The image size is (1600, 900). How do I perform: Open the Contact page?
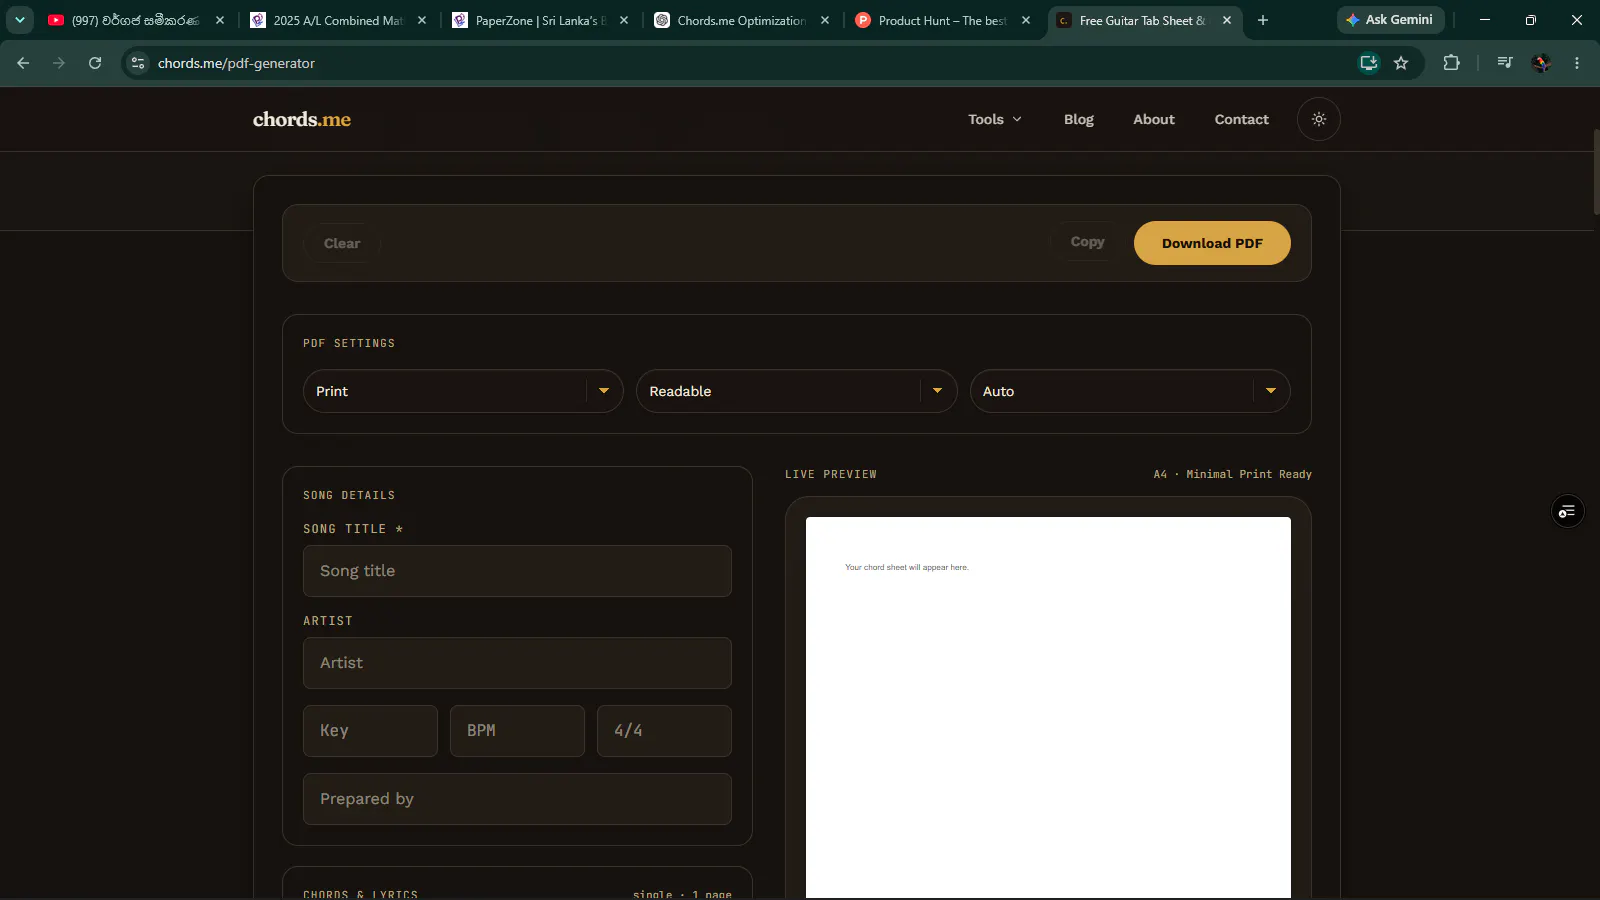[x=1241, y=119]
